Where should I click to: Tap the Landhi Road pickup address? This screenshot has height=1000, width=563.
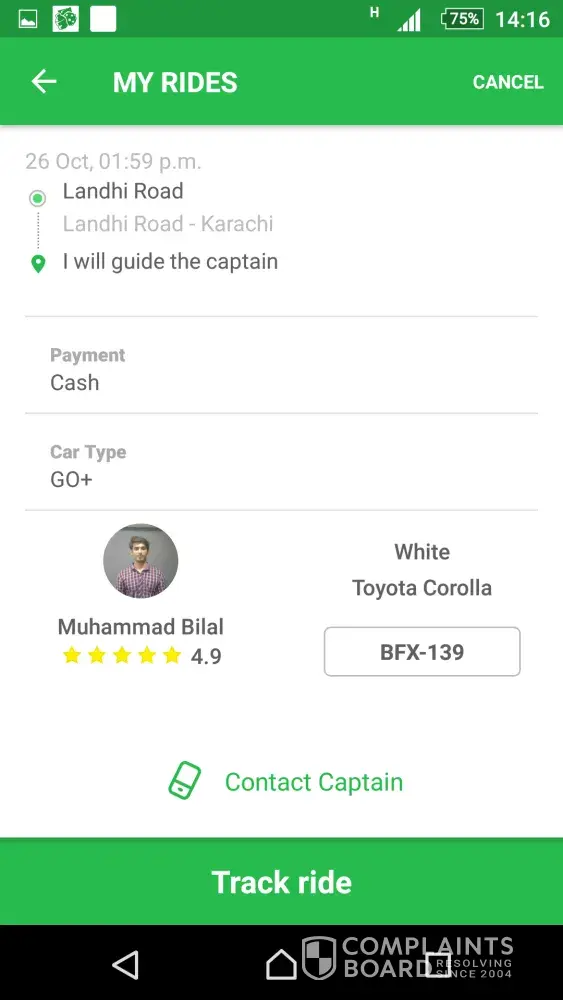tap(123, 191)
